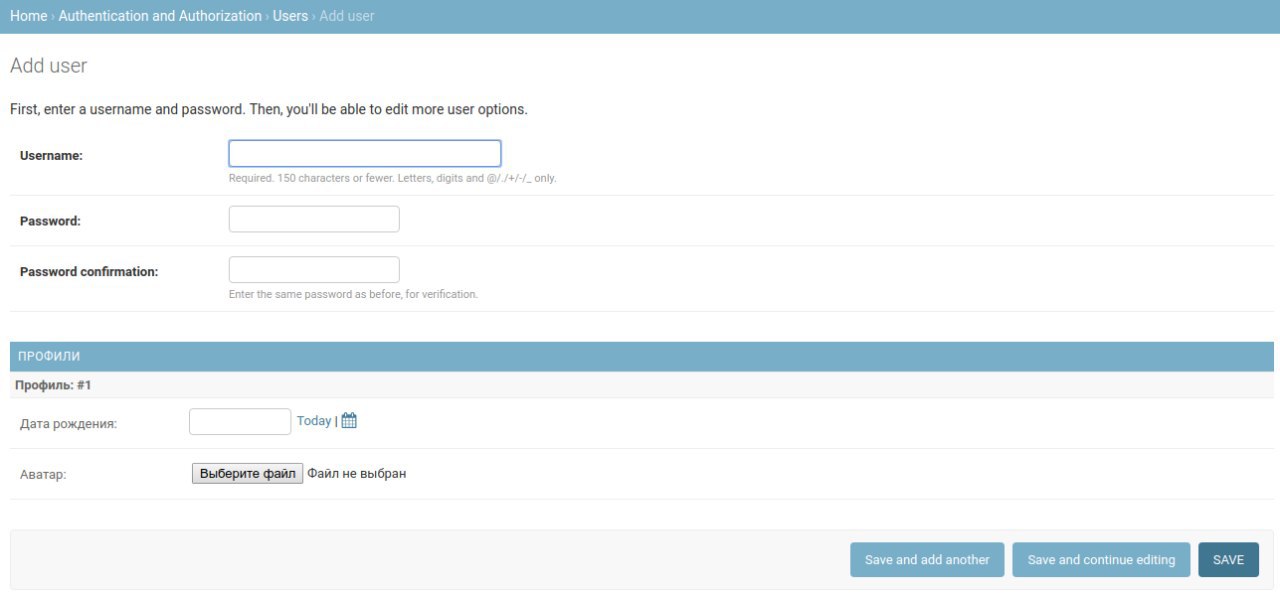Choose avatar with Выберите файл button

(x=247, y=473)
